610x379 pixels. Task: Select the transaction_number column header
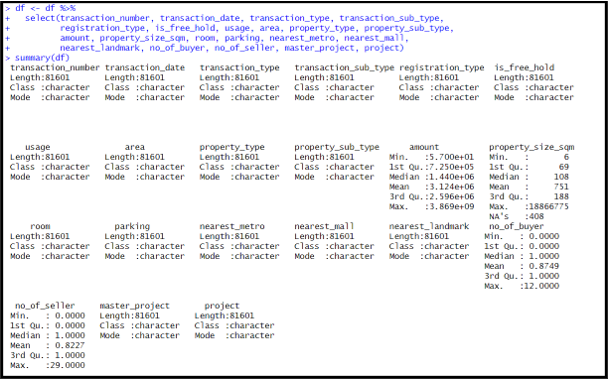(55, 68)
